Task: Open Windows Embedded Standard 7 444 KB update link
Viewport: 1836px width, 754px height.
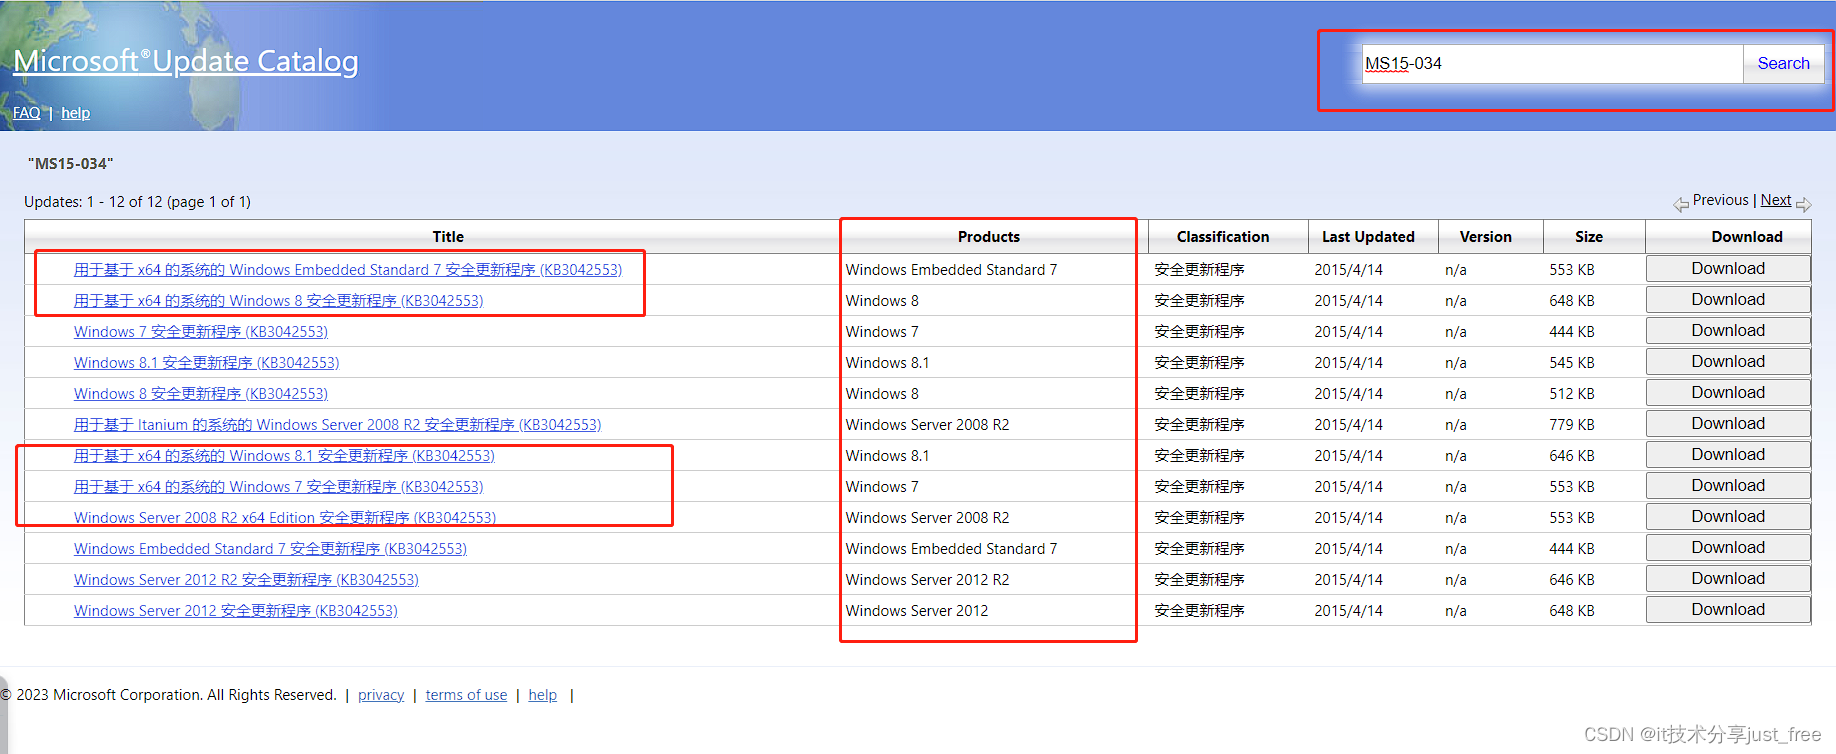Action: [270, 549]
